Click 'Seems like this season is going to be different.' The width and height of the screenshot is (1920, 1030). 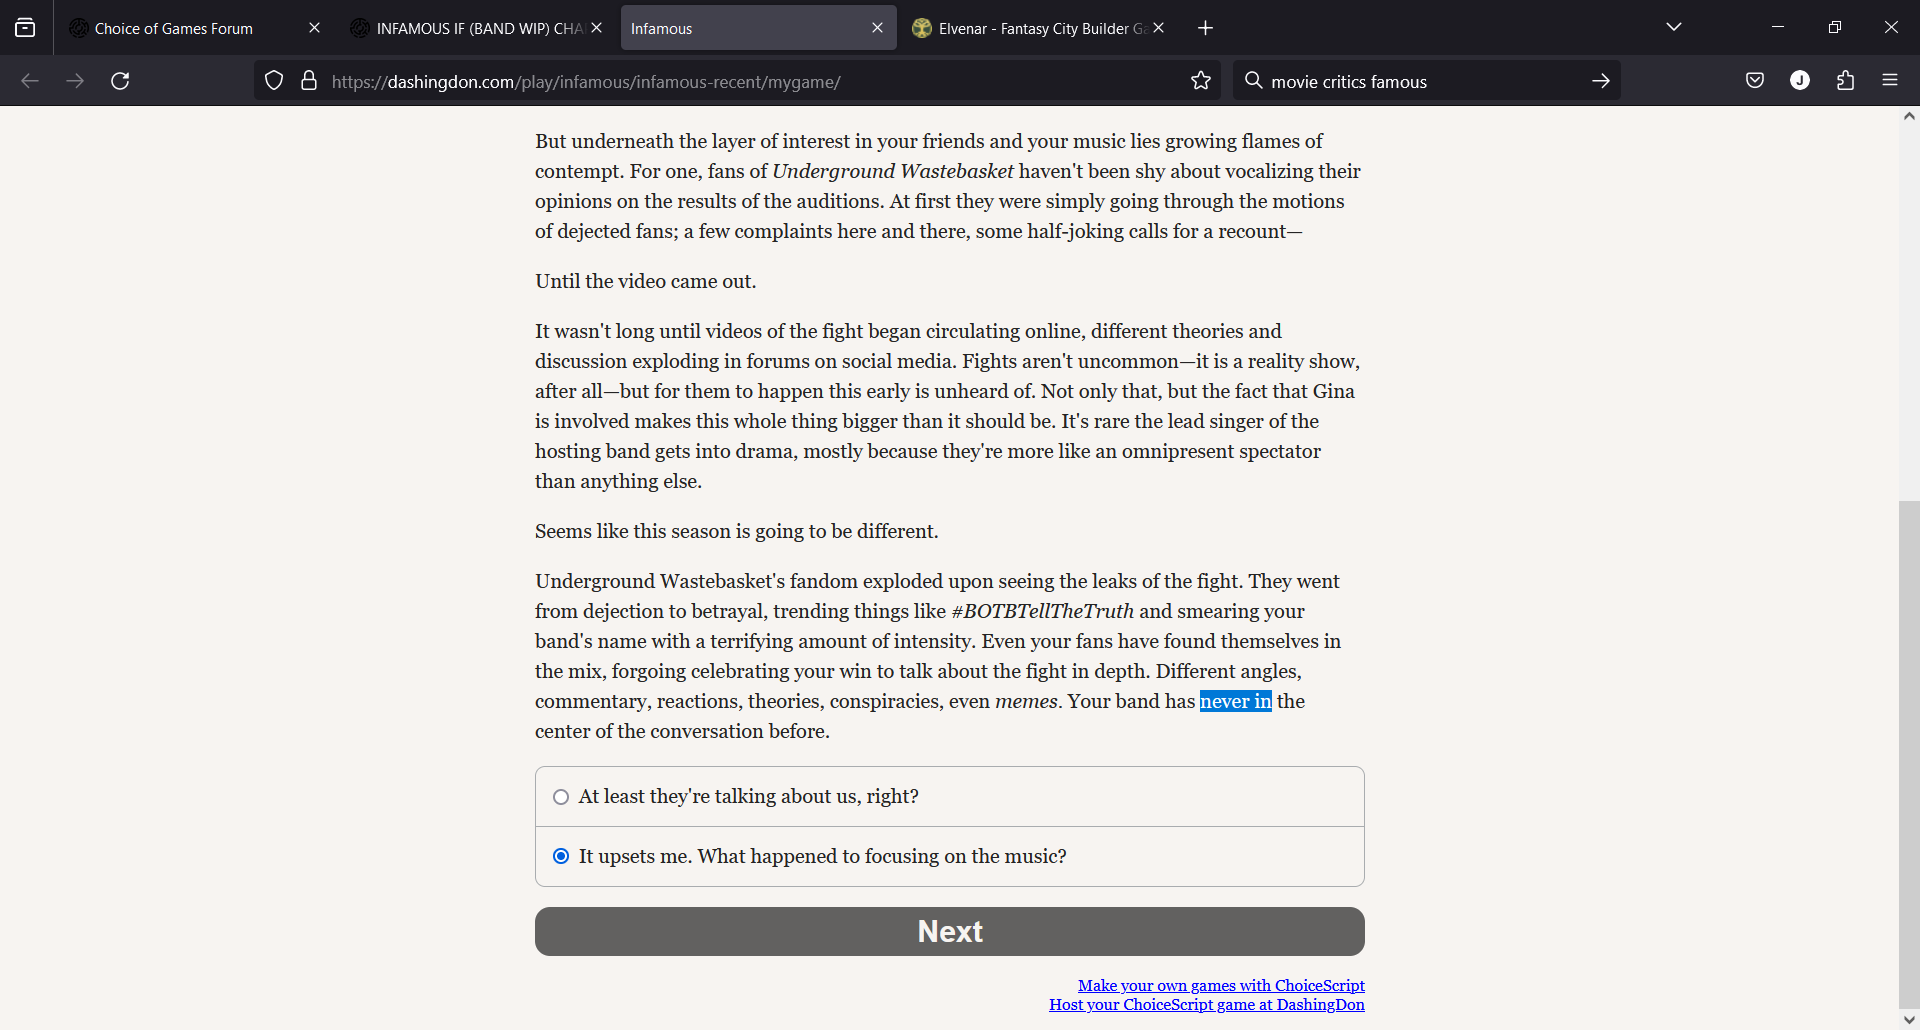pyautogui.click(x=736, y=531)
